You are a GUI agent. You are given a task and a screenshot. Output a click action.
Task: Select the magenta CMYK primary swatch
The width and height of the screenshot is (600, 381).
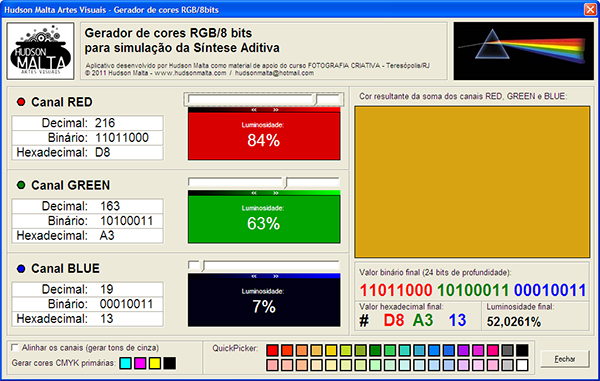coord(140,363)
